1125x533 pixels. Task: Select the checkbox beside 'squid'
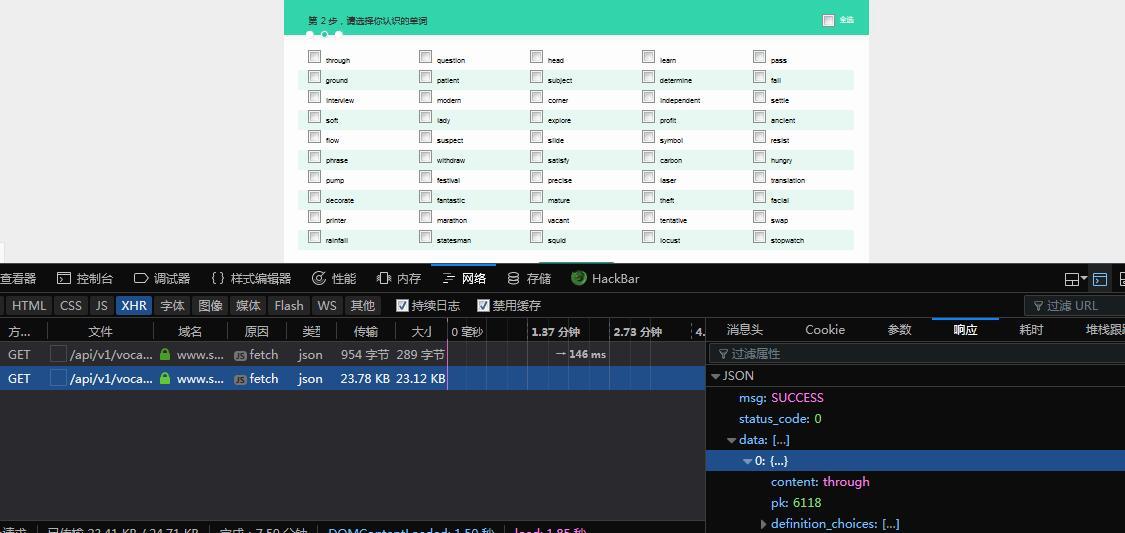click(537, 236)
